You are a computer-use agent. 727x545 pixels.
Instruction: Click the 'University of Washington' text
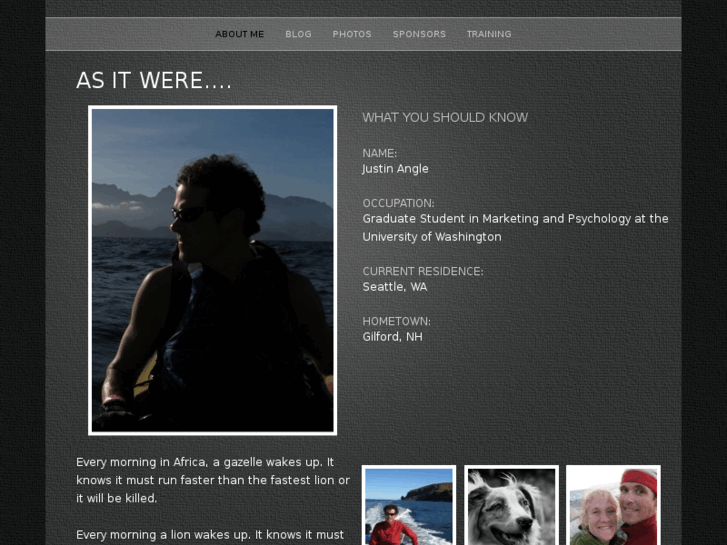[x=432, y=237]
